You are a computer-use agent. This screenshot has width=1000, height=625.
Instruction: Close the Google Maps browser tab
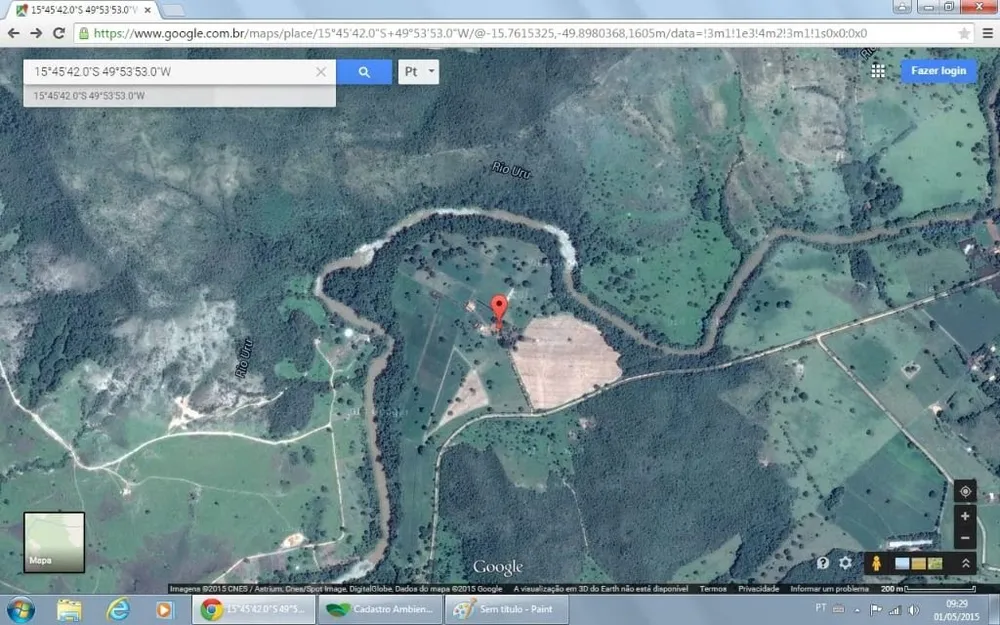(149, 10)
